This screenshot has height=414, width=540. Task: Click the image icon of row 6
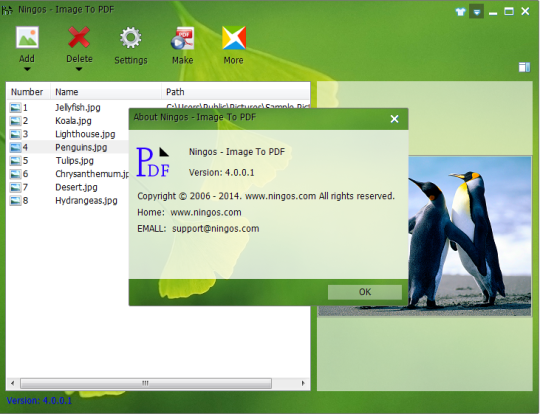tap(15, 174)
